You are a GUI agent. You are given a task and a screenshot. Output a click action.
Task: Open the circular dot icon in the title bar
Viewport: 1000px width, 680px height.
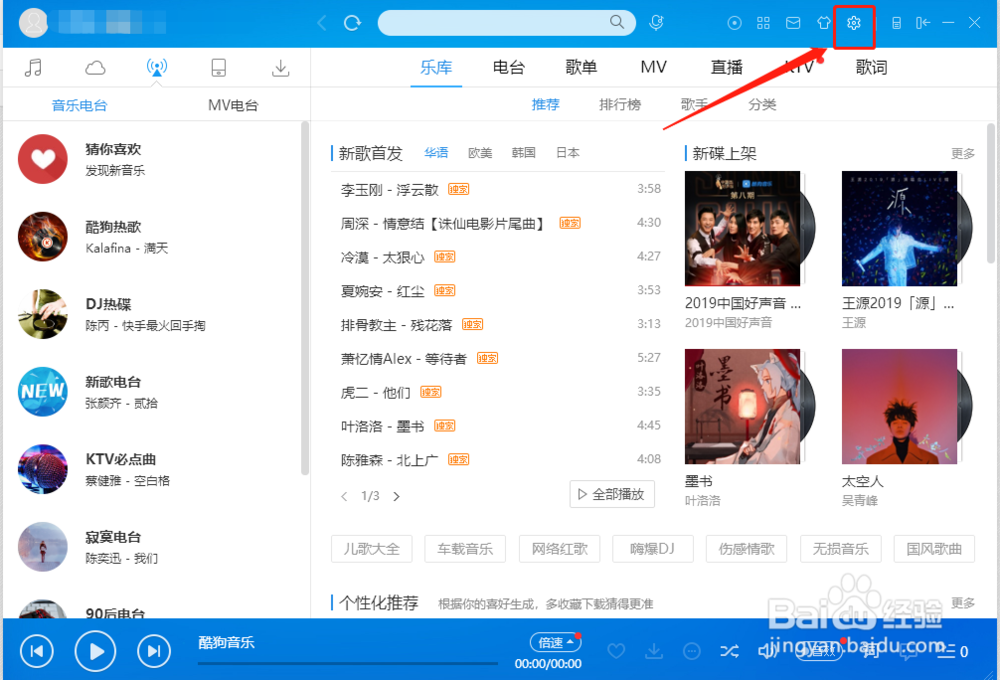734,24
